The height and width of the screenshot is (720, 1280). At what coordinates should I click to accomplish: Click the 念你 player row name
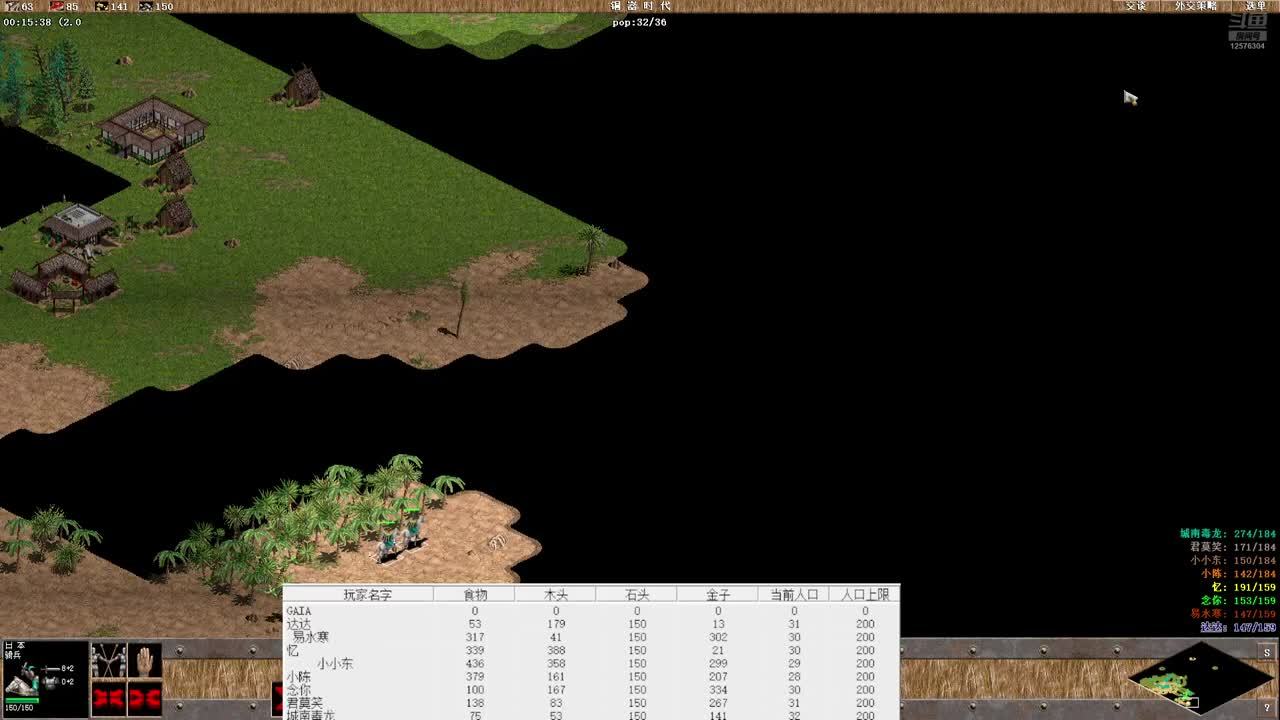pyautogui.click(x=299, y=689)
